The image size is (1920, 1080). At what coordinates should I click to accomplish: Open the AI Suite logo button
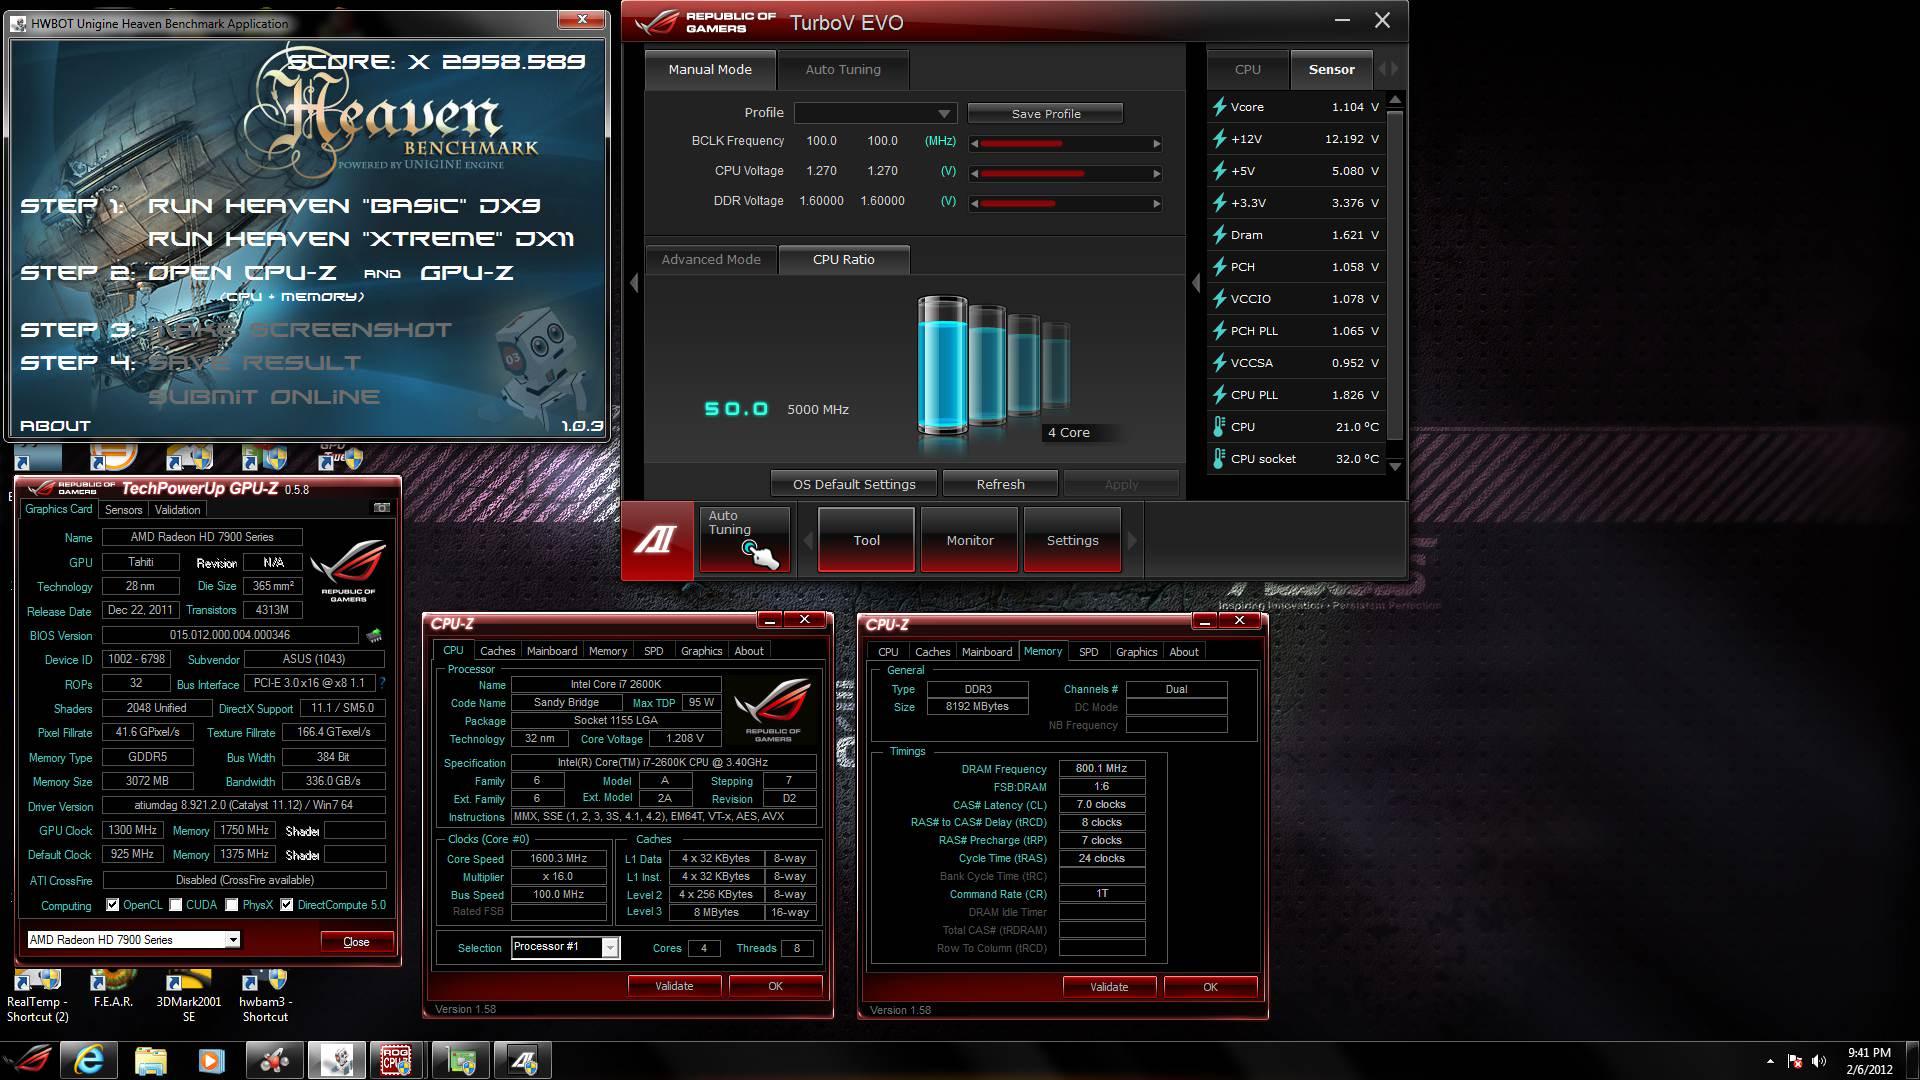[657, 540]
